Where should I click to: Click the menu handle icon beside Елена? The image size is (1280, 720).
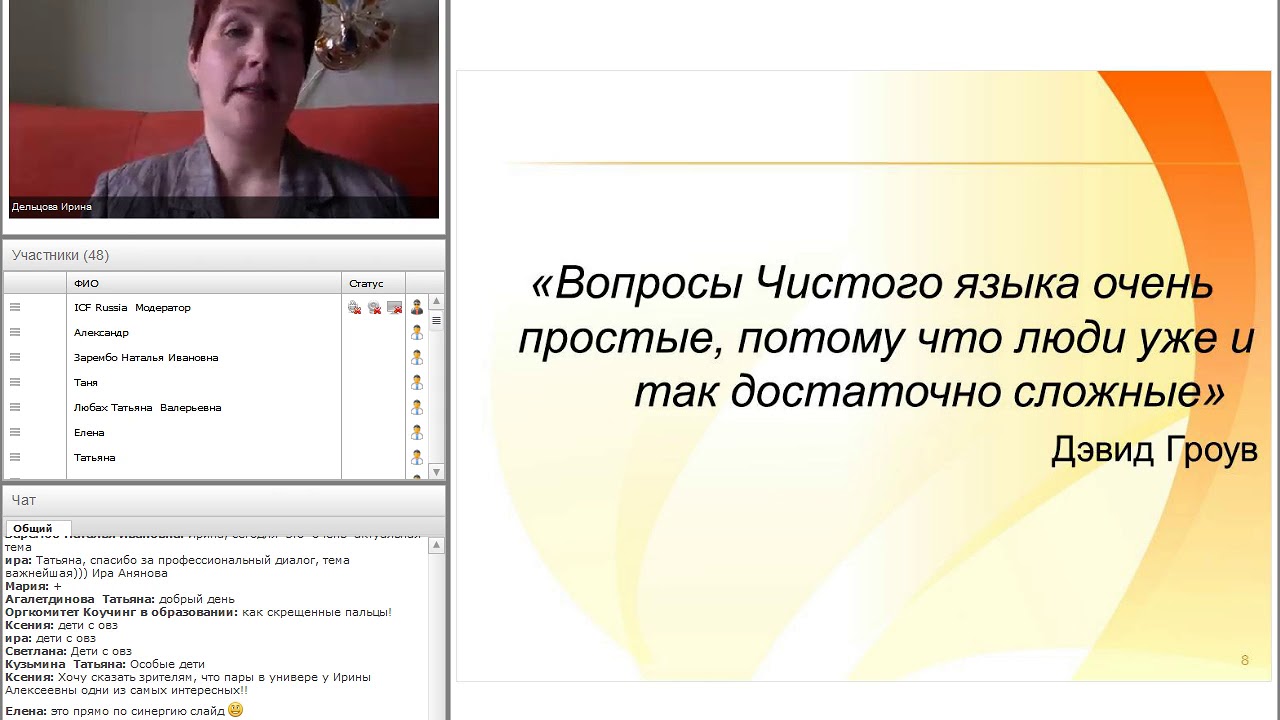15,432
